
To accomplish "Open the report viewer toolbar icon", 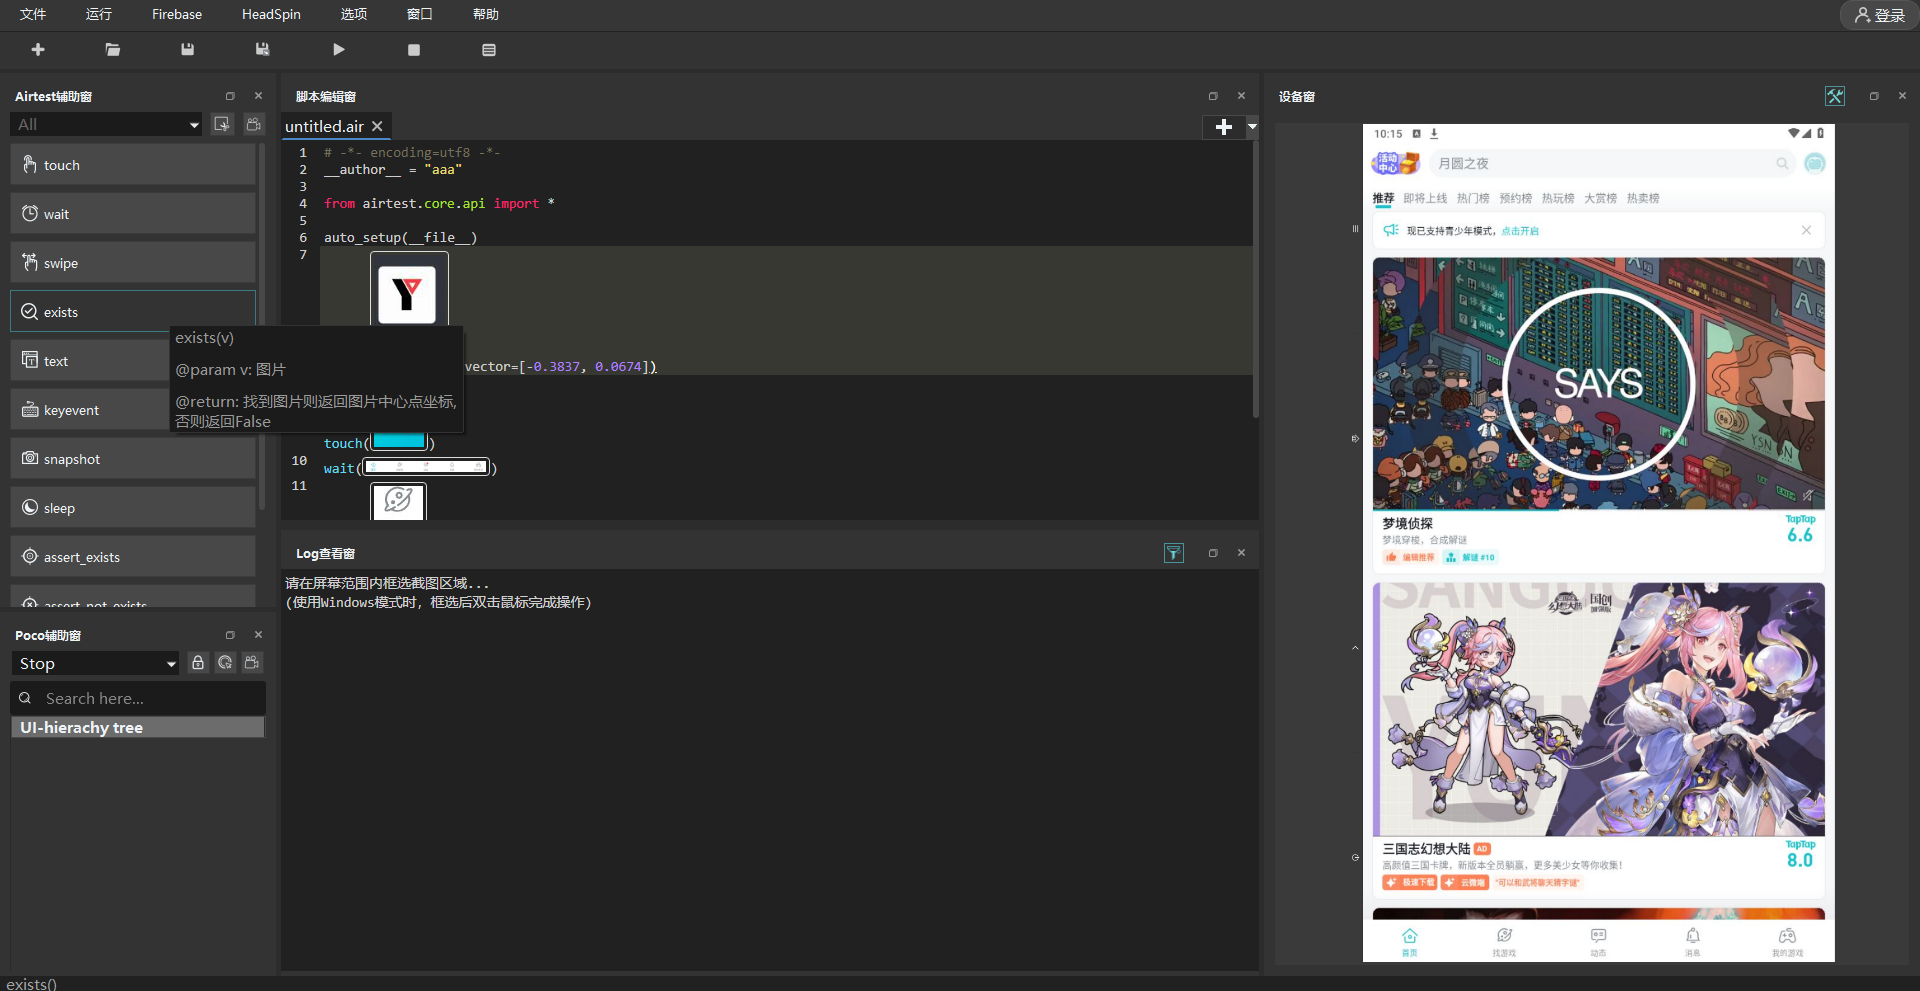I will click(x=489, y=50).
